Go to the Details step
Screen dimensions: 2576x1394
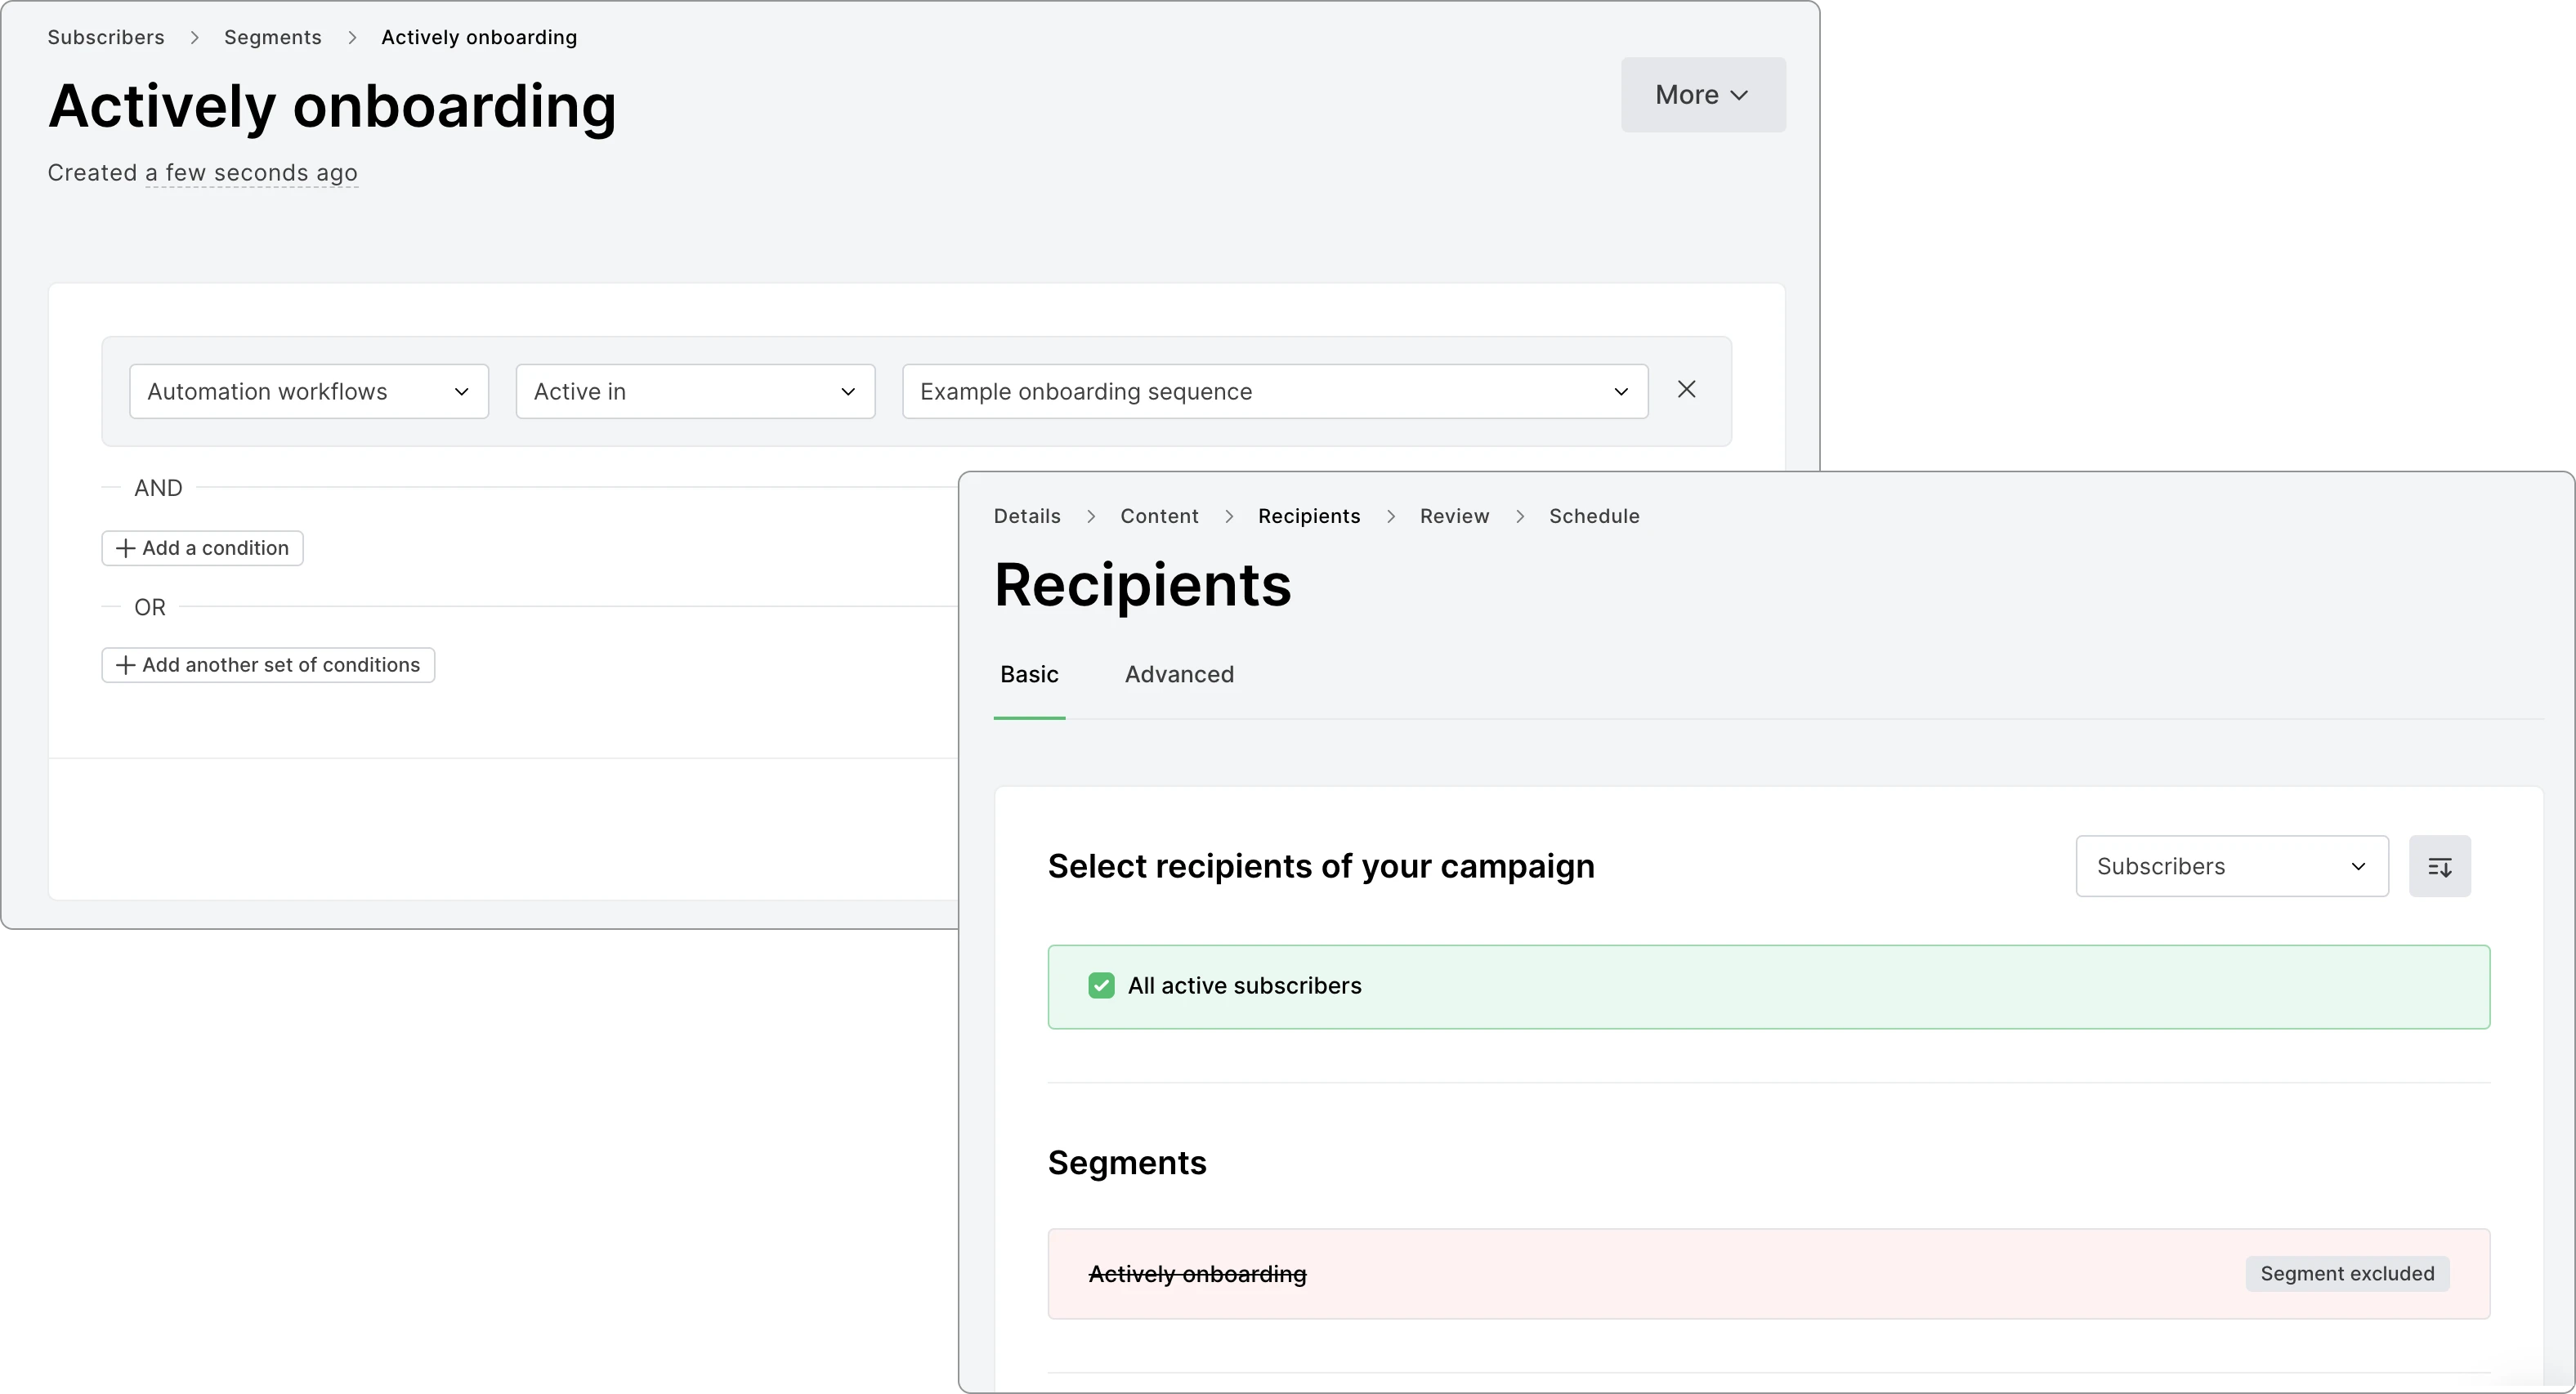[x=1027, y=517]
